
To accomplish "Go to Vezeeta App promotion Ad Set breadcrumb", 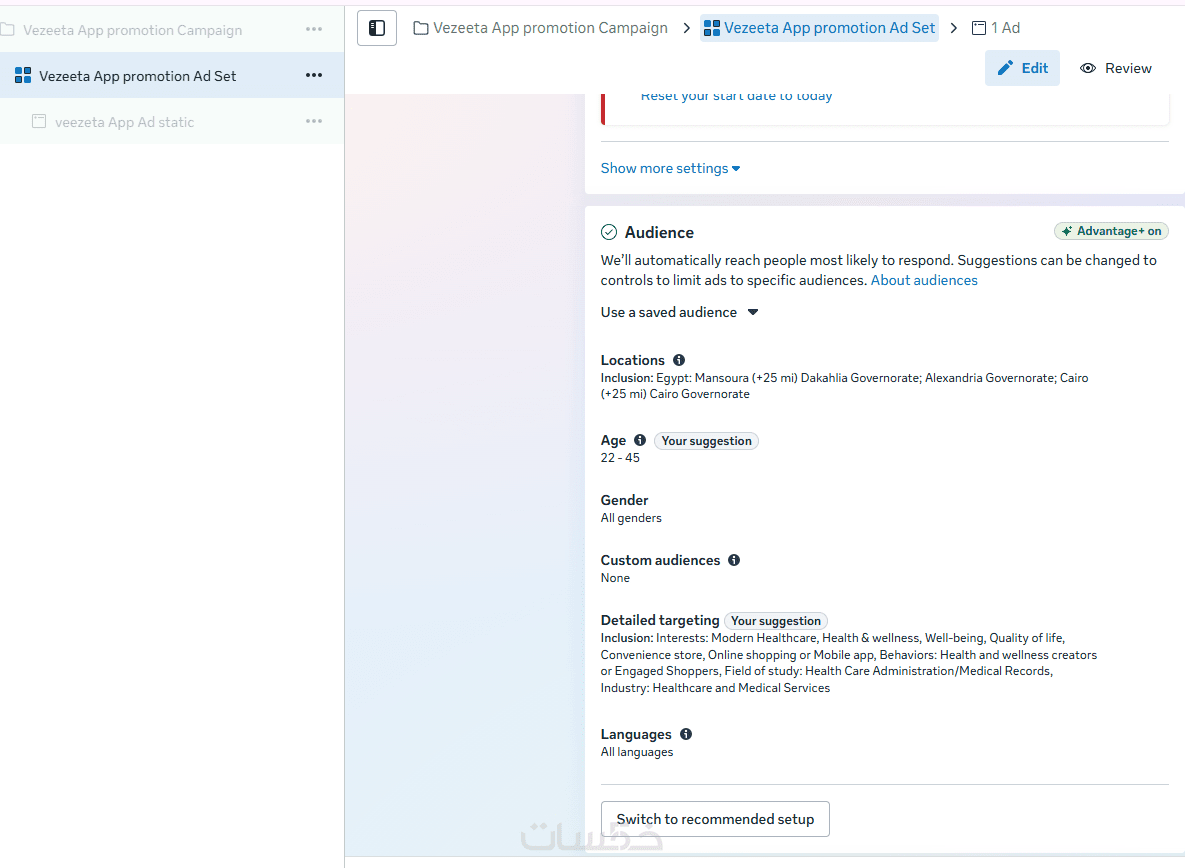I will (x=819, y=28).
